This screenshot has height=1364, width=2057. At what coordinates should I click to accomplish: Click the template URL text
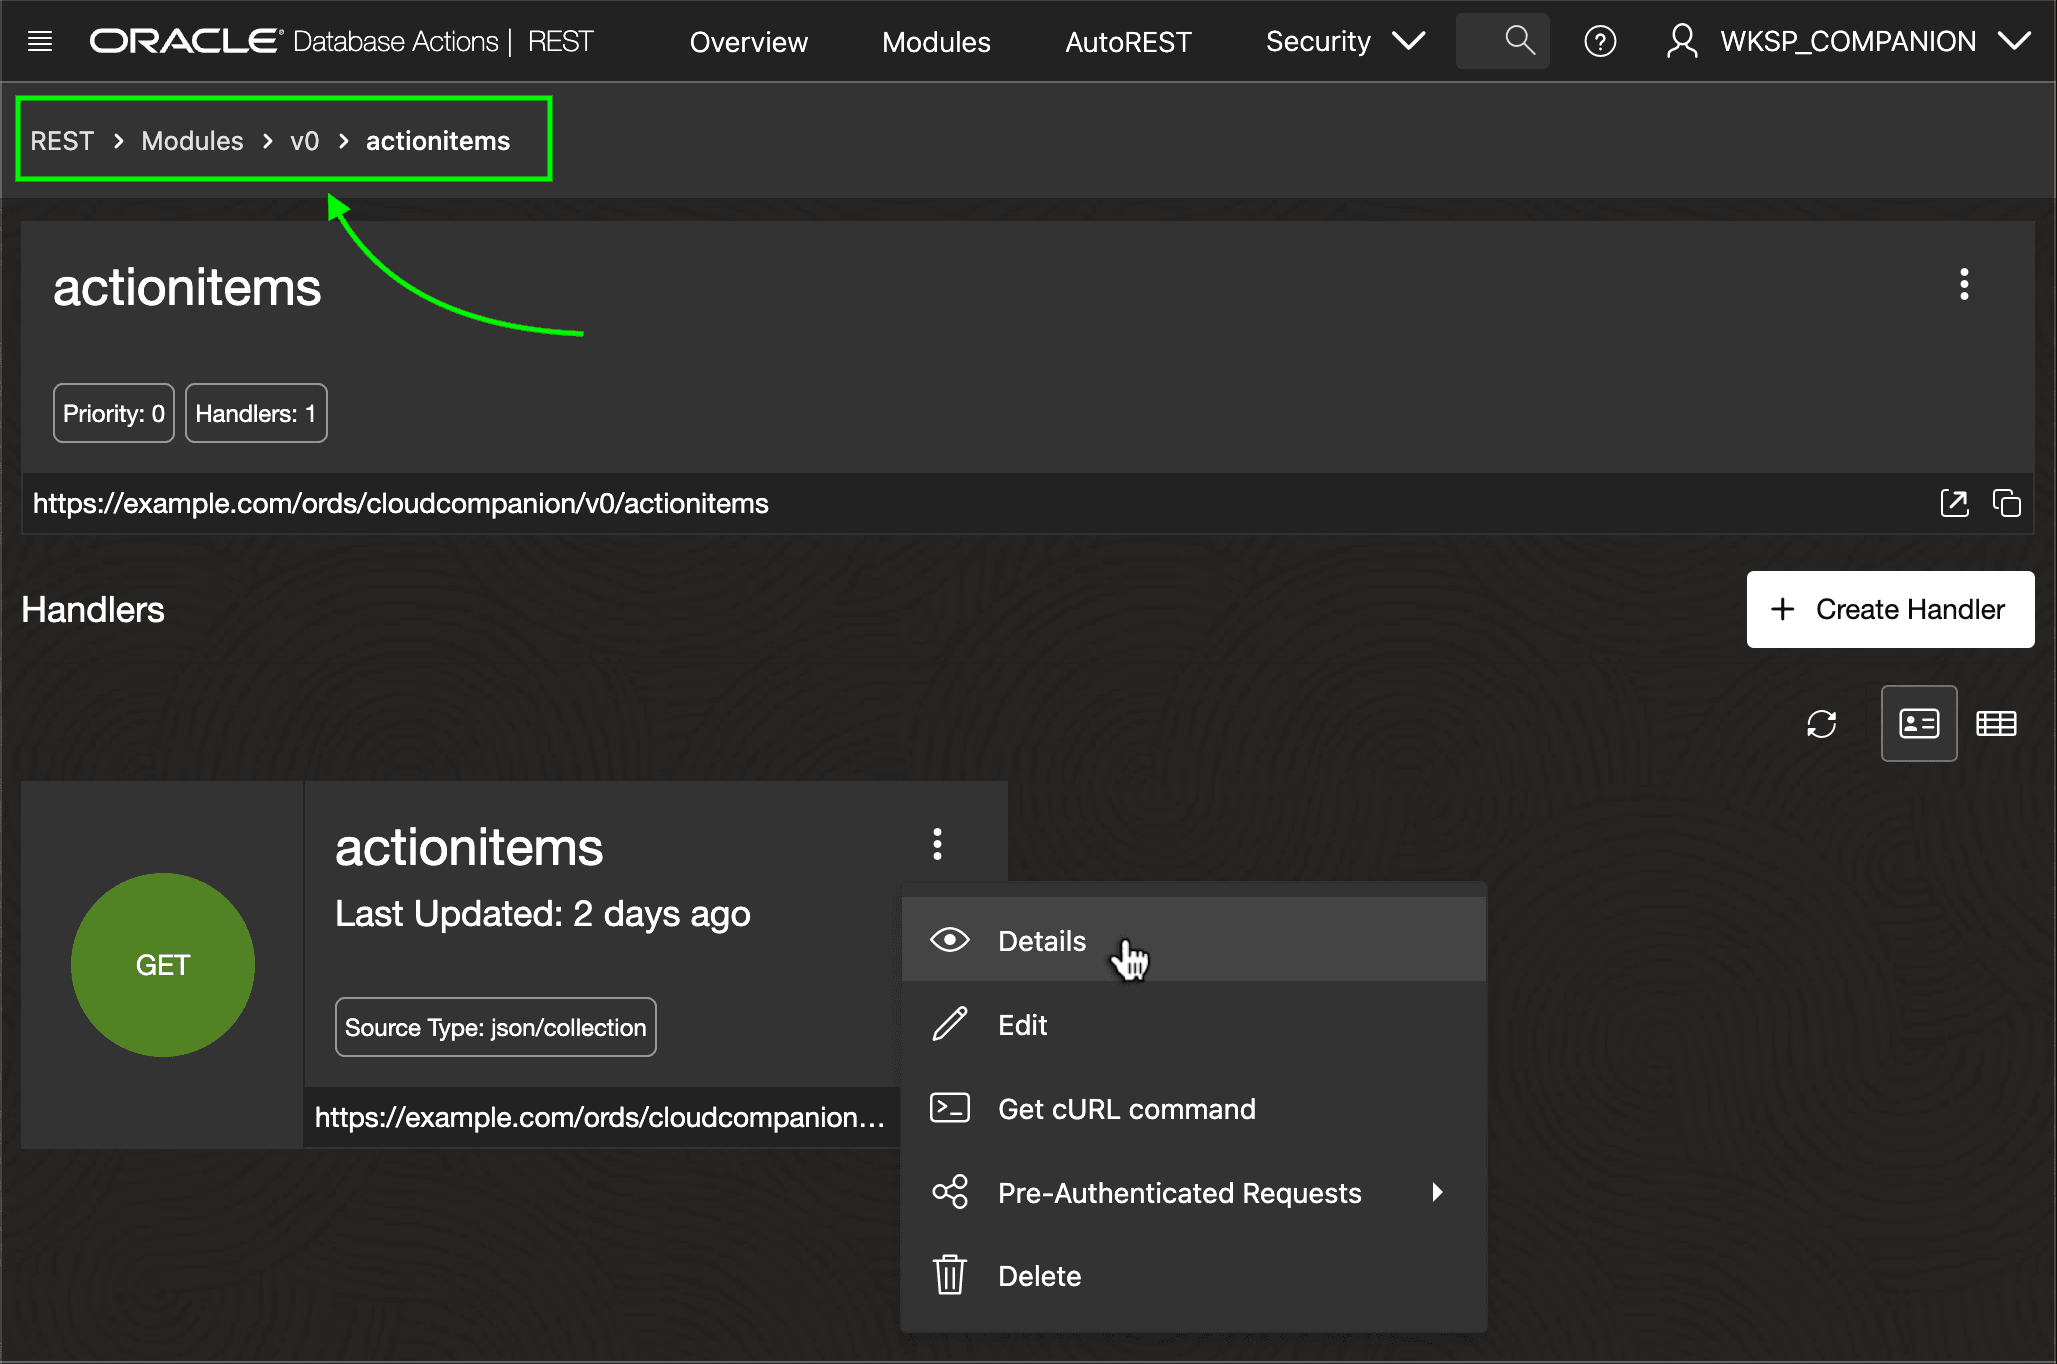tap(401, 503)
